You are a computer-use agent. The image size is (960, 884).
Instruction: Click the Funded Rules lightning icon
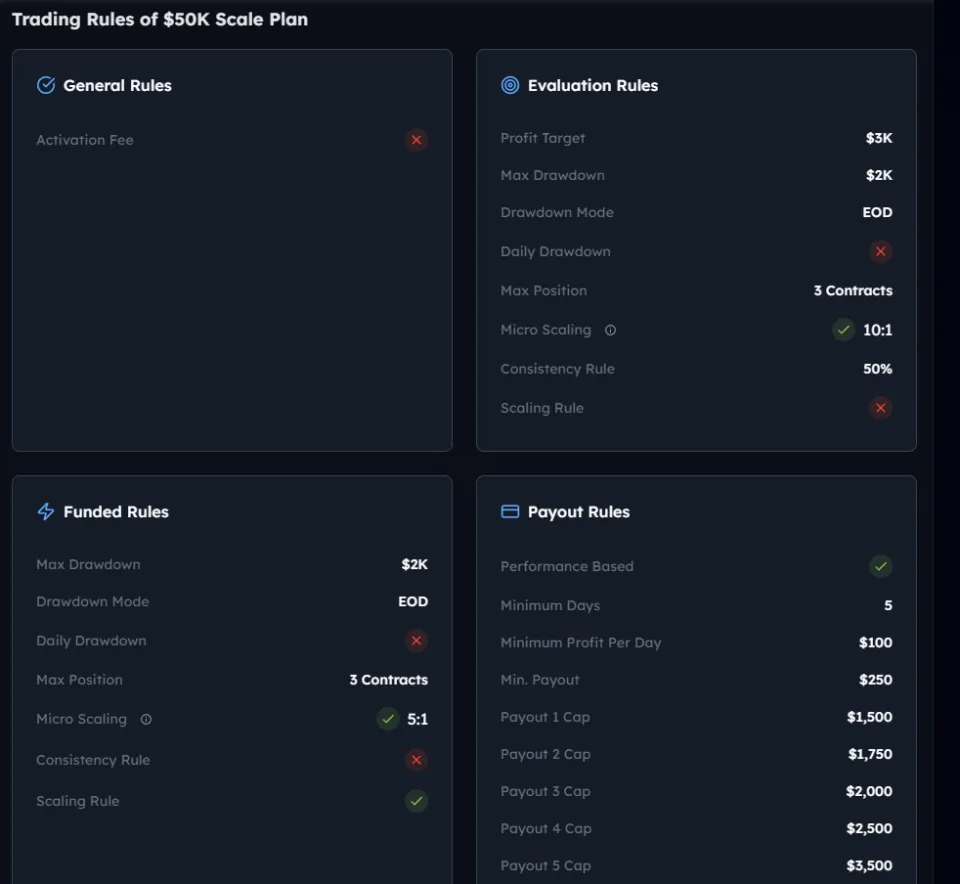click(46, 512)
